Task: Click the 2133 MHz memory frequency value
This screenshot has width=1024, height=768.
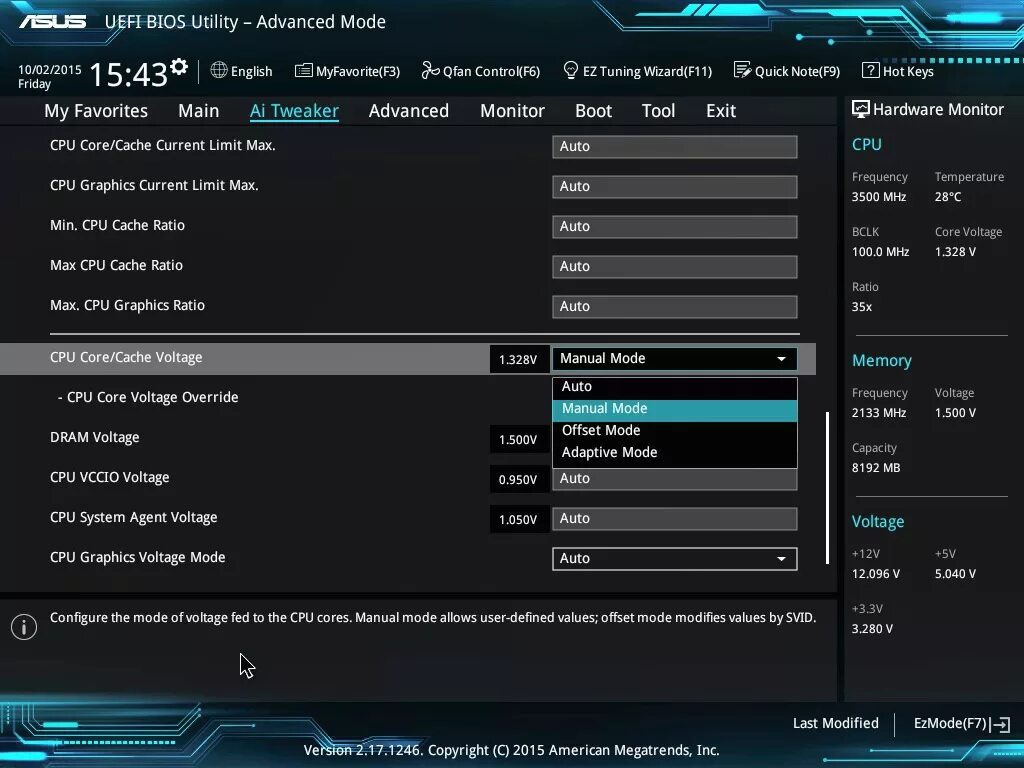Action: [x=878, y=413]
